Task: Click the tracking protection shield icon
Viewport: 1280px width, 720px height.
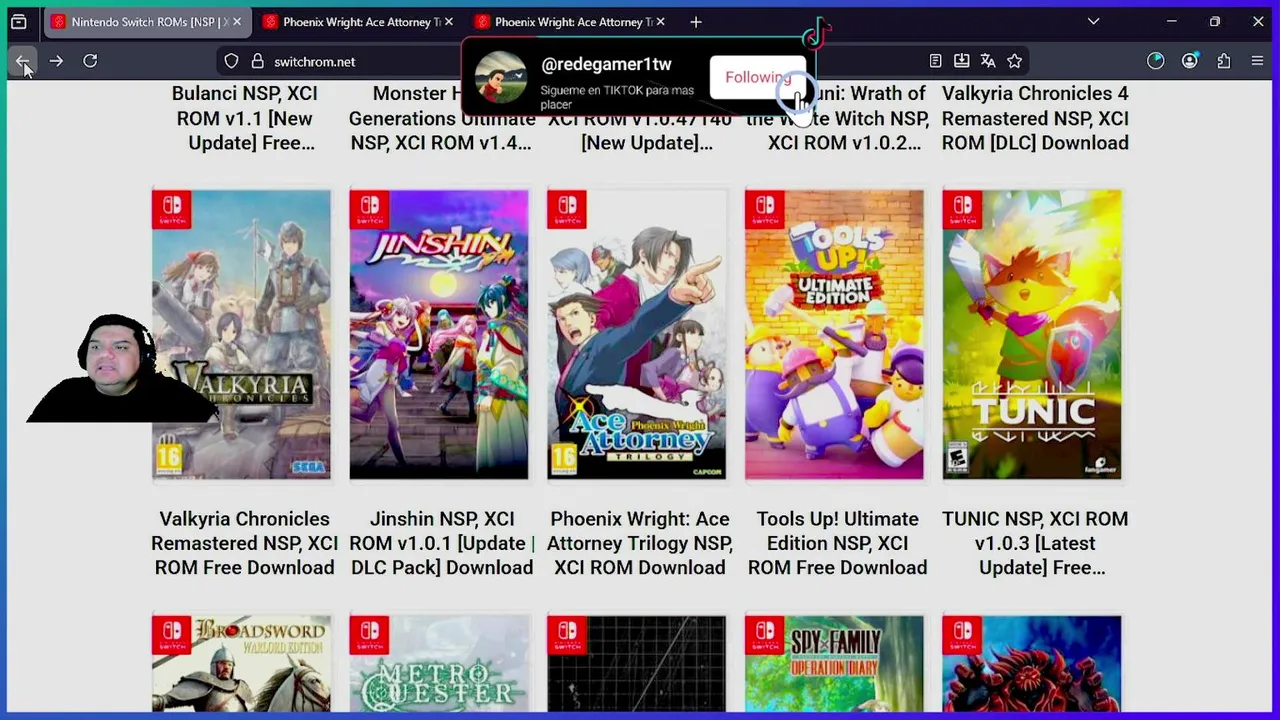Action: (x=231, y=62)
